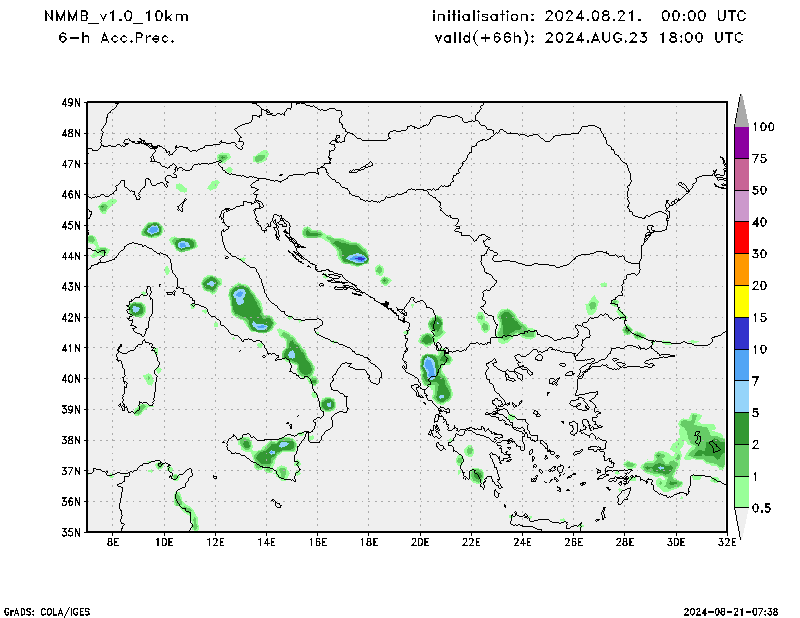Select the 20E longitude axis label
The width and height of the screenshot is (800, 618).
click(x=419, y=543)
